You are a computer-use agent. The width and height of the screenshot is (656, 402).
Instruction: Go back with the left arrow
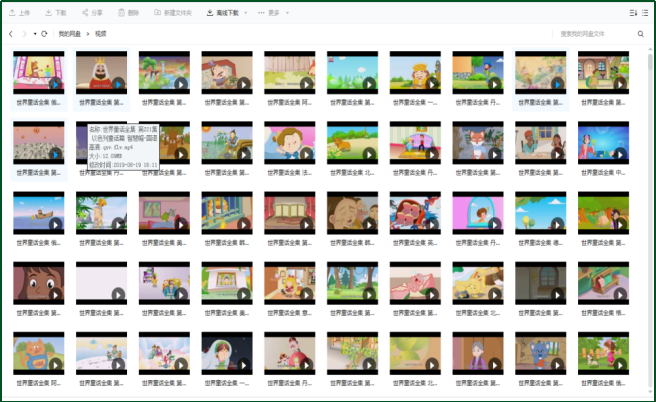pyautogui.click(x=11, y=34)
